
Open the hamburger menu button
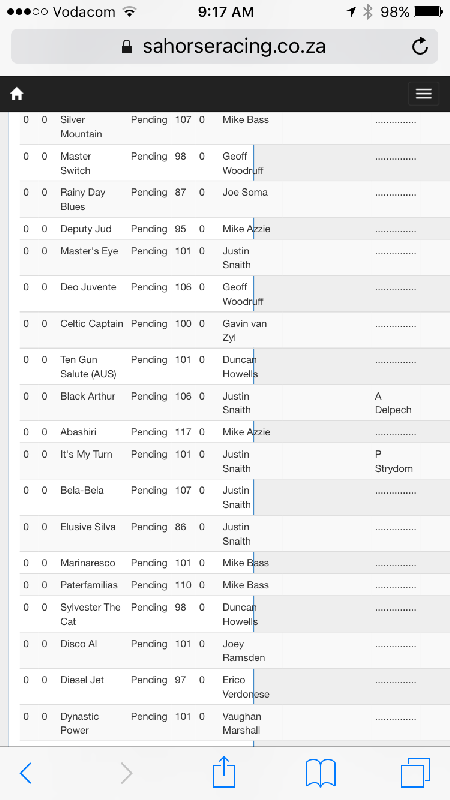(x=423, y=94)
